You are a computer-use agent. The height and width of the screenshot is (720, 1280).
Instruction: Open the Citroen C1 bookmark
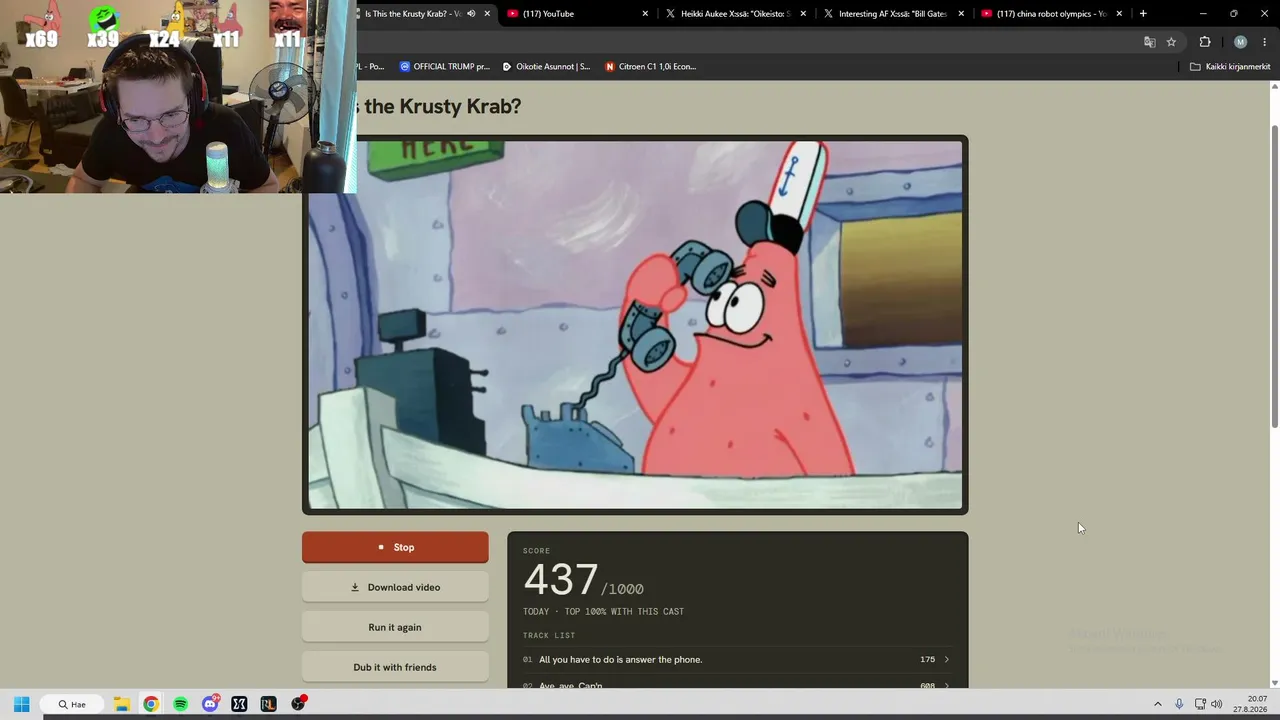[x=651, y=67]
